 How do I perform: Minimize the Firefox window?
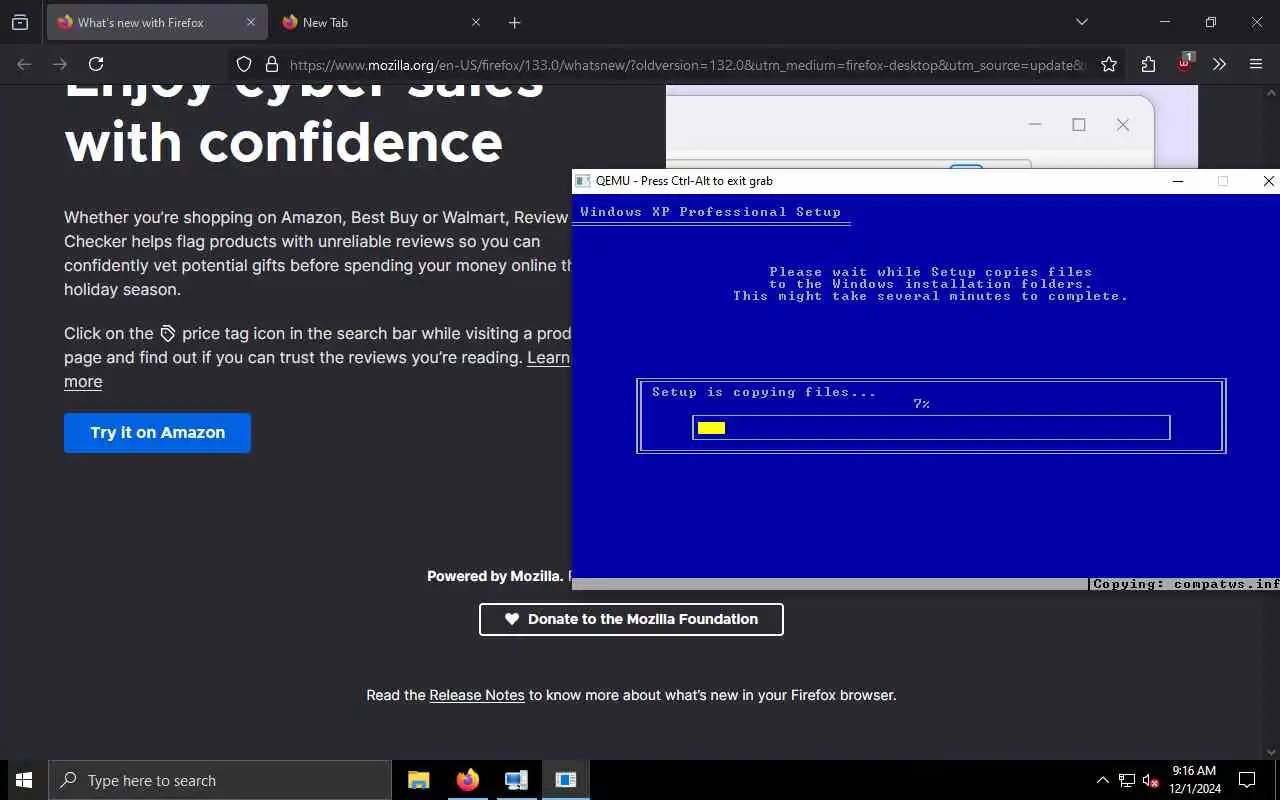(1165, 22)
